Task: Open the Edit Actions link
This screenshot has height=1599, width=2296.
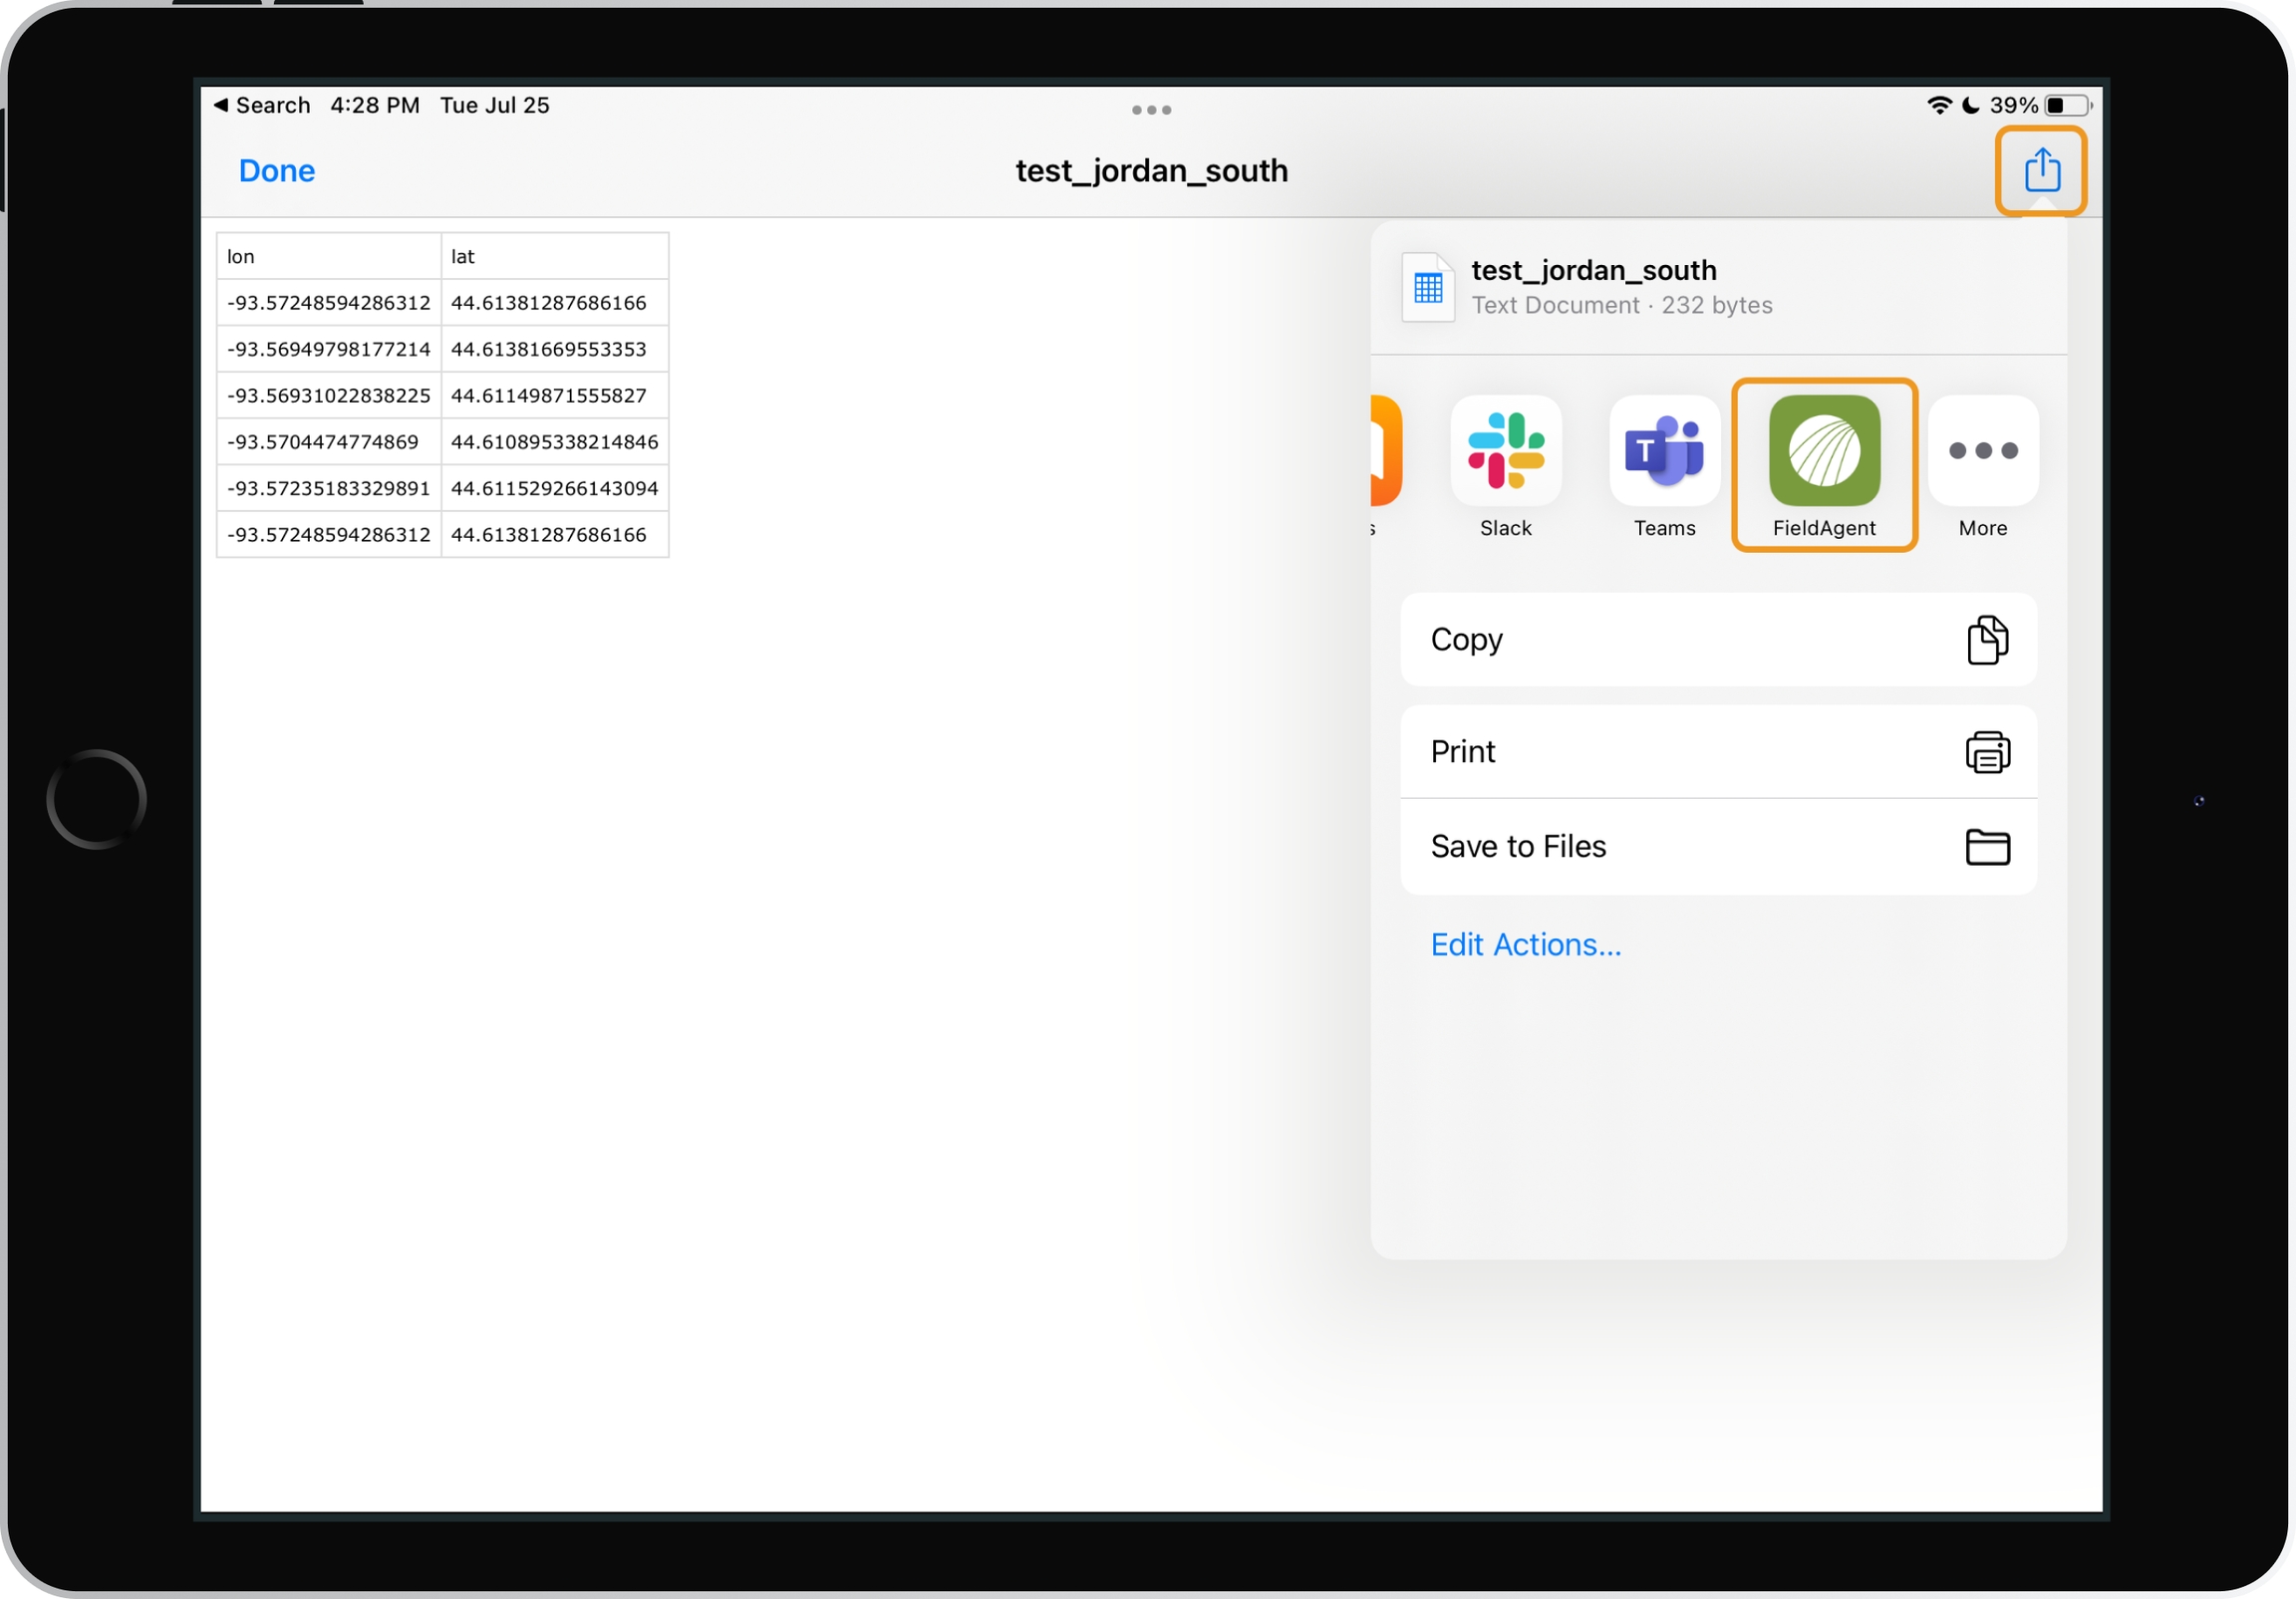Action: pyautogui.click(x=1525, y=945)
